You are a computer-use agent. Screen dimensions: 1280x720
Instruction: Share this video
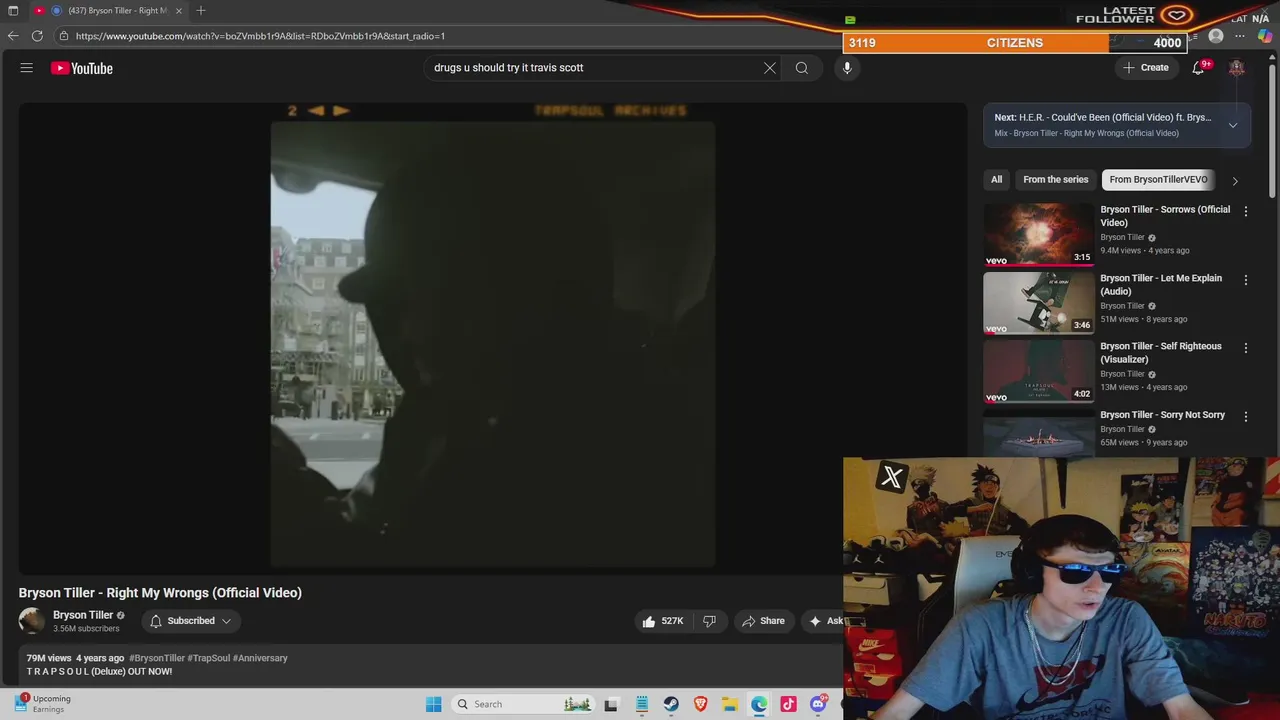(763, 621)
